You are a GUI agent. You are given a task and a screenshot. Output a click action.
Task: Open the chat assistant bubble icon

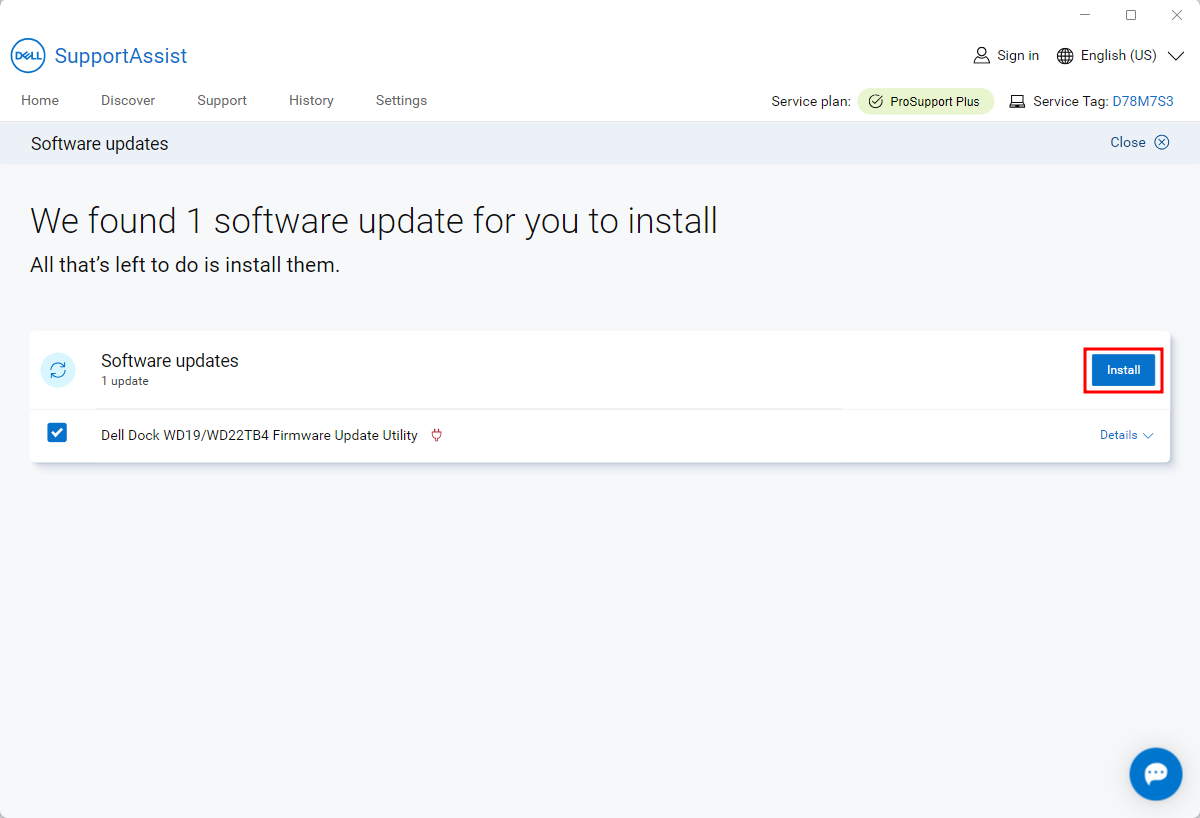(x=1156, y=774)
